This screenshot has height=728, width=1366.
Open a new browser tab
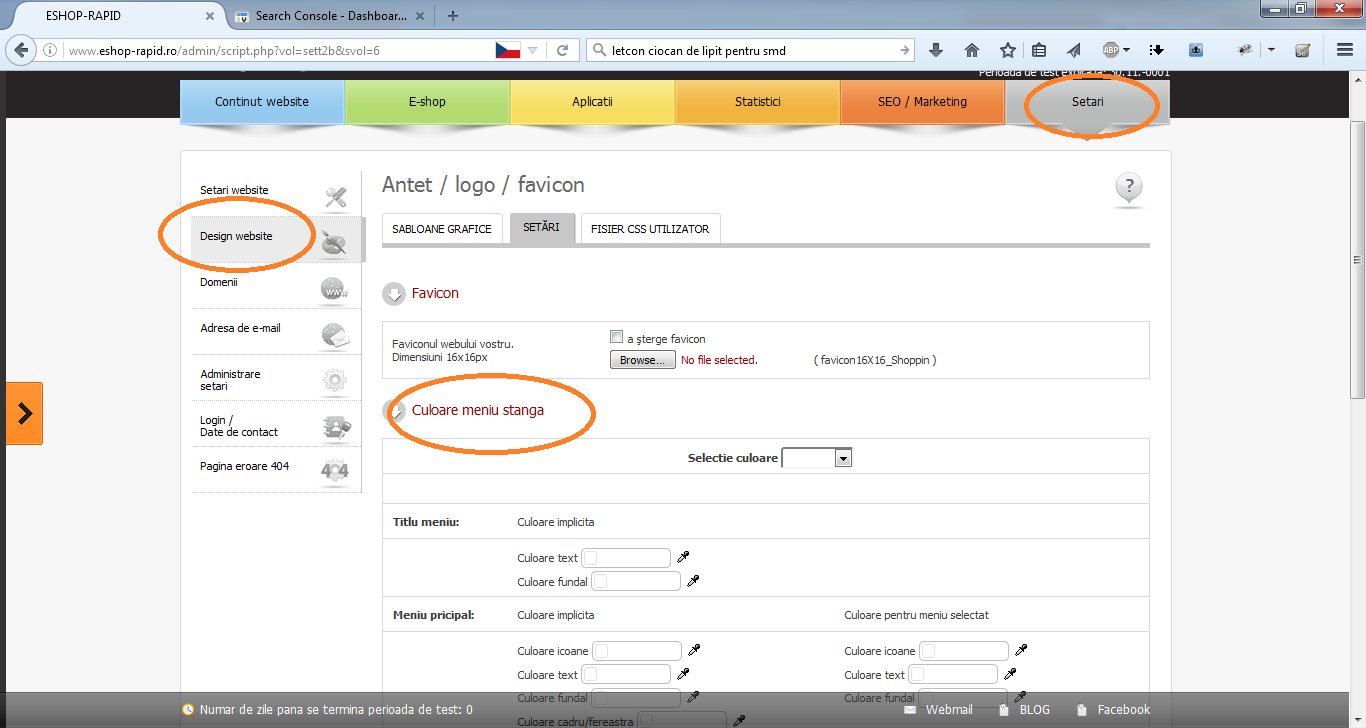click(453, 16)
